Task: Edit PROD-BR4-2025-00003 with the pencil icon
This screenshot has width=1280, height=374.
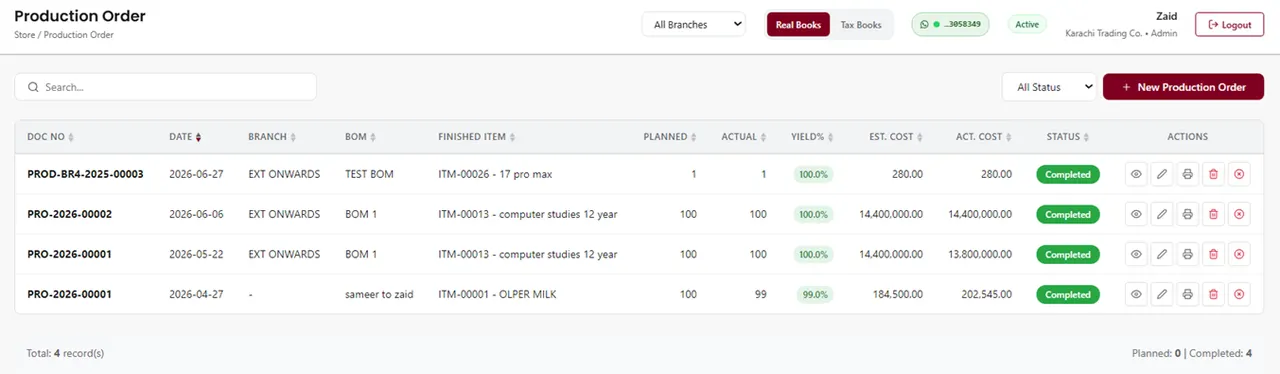Action: 1162,174
